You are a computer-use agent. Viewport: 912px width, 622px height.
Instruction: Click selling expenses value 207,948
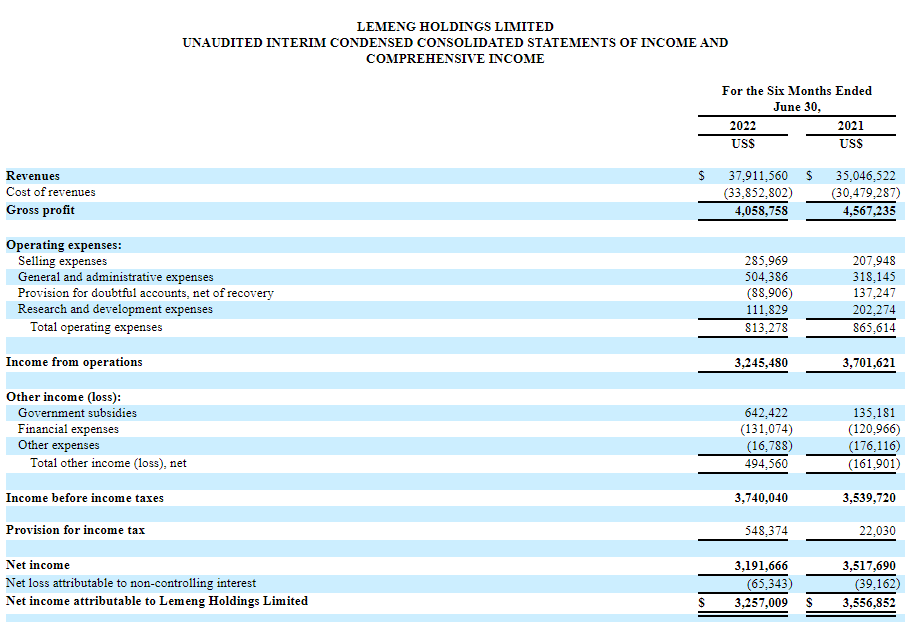click(x=874, y=261)
